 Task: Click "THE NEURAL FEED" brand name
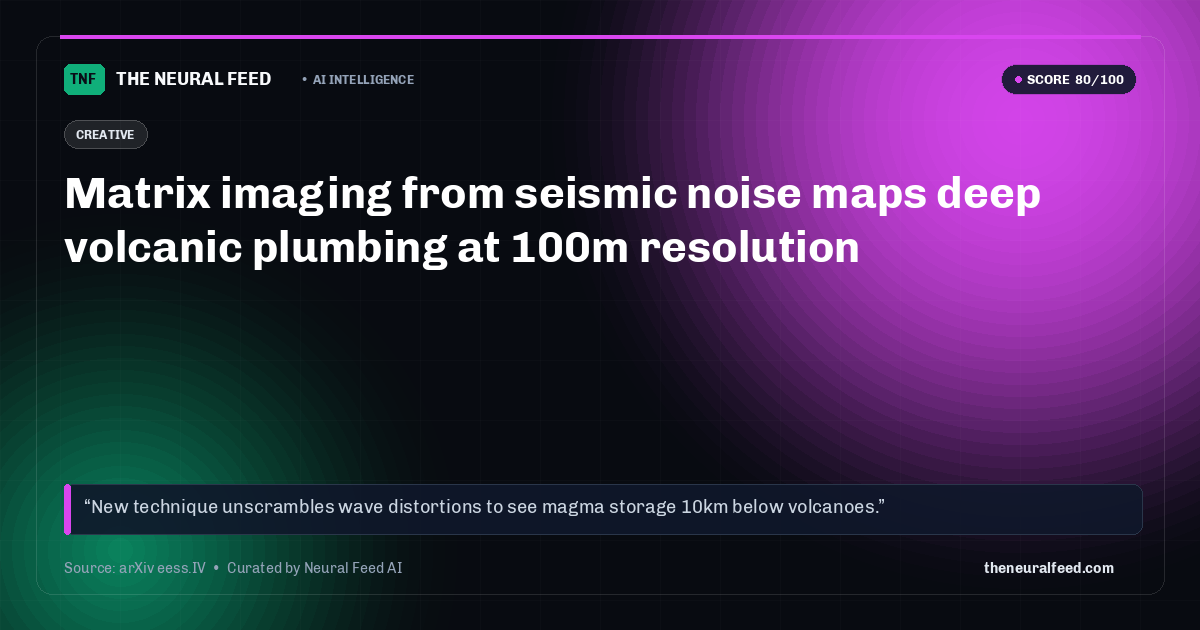(194, 79)
